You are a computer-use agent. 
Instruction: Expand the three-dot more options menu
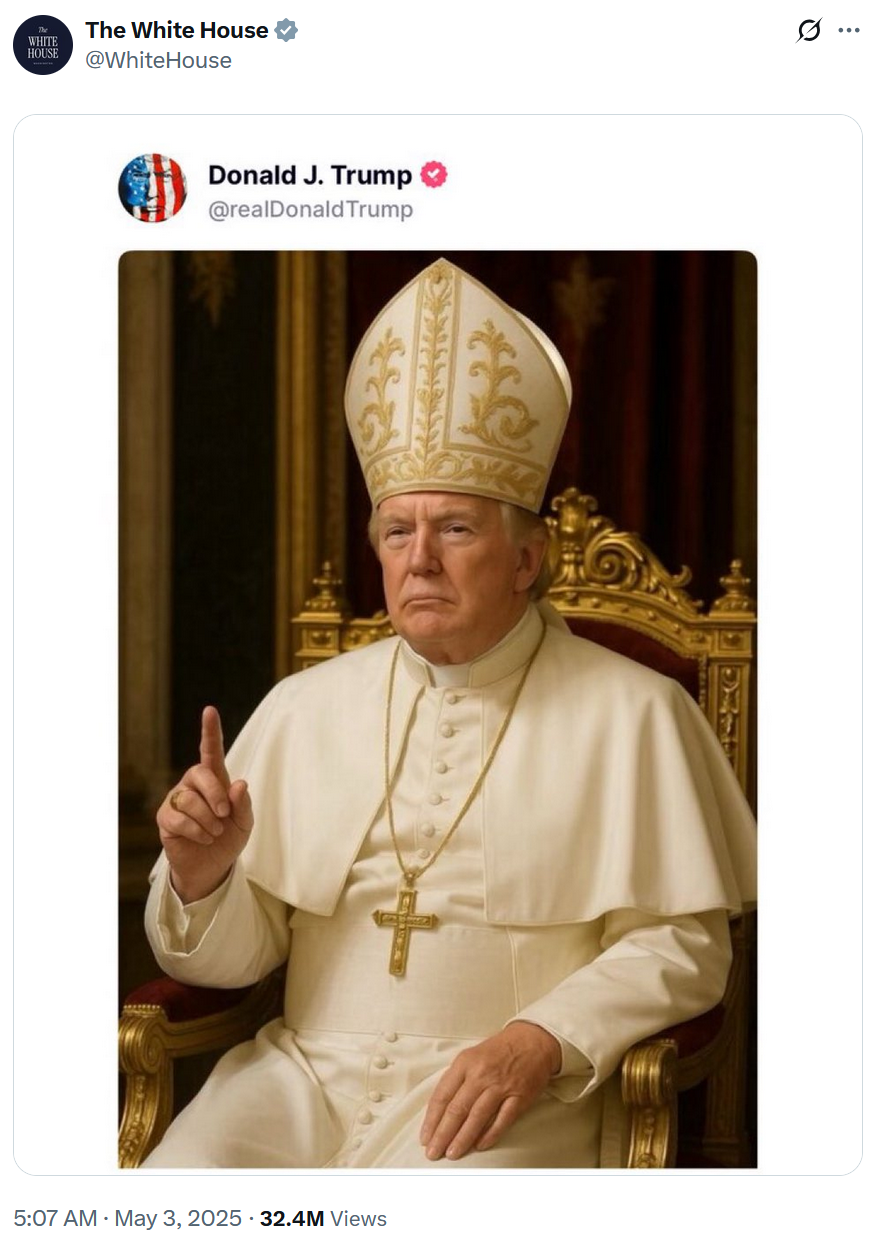coord(849,31)
